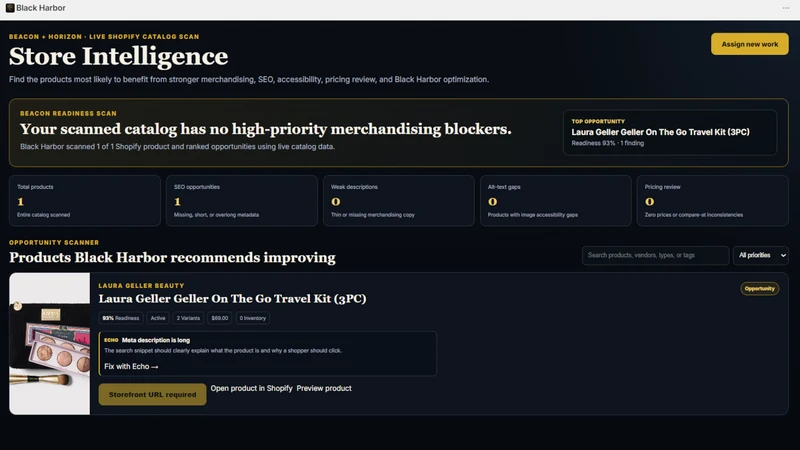Click the Active status tag
Viewport: 800px width, 450px height.
click(x=158, y=318)
